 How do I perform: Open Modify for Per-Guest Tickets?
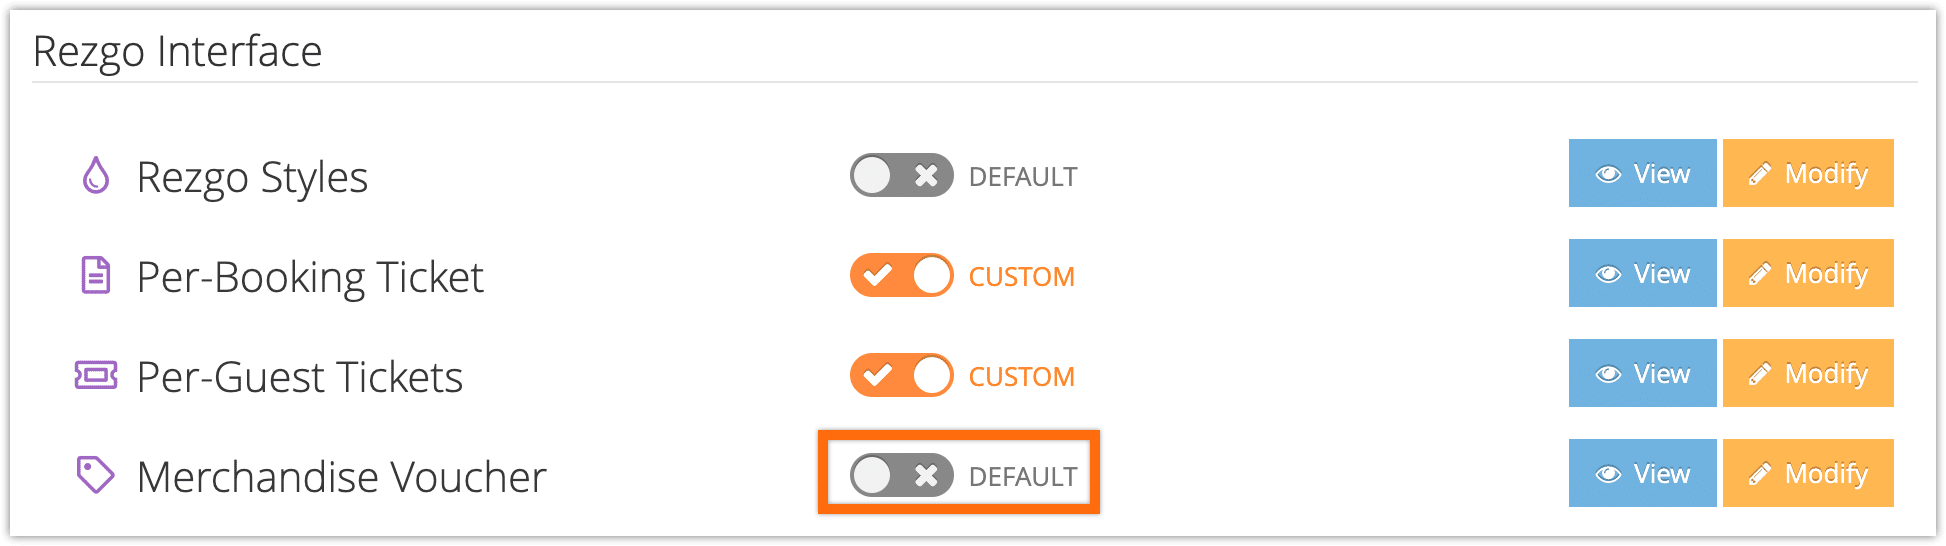coord(1808,373)
